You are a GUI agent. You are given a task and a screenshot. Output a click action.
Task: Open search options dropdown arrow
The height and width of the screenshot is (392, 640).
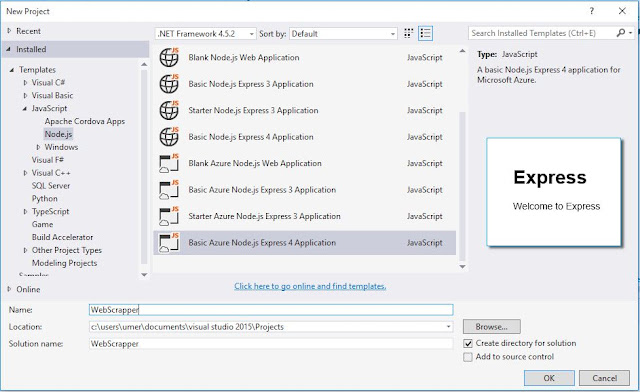tap(631, 33)
